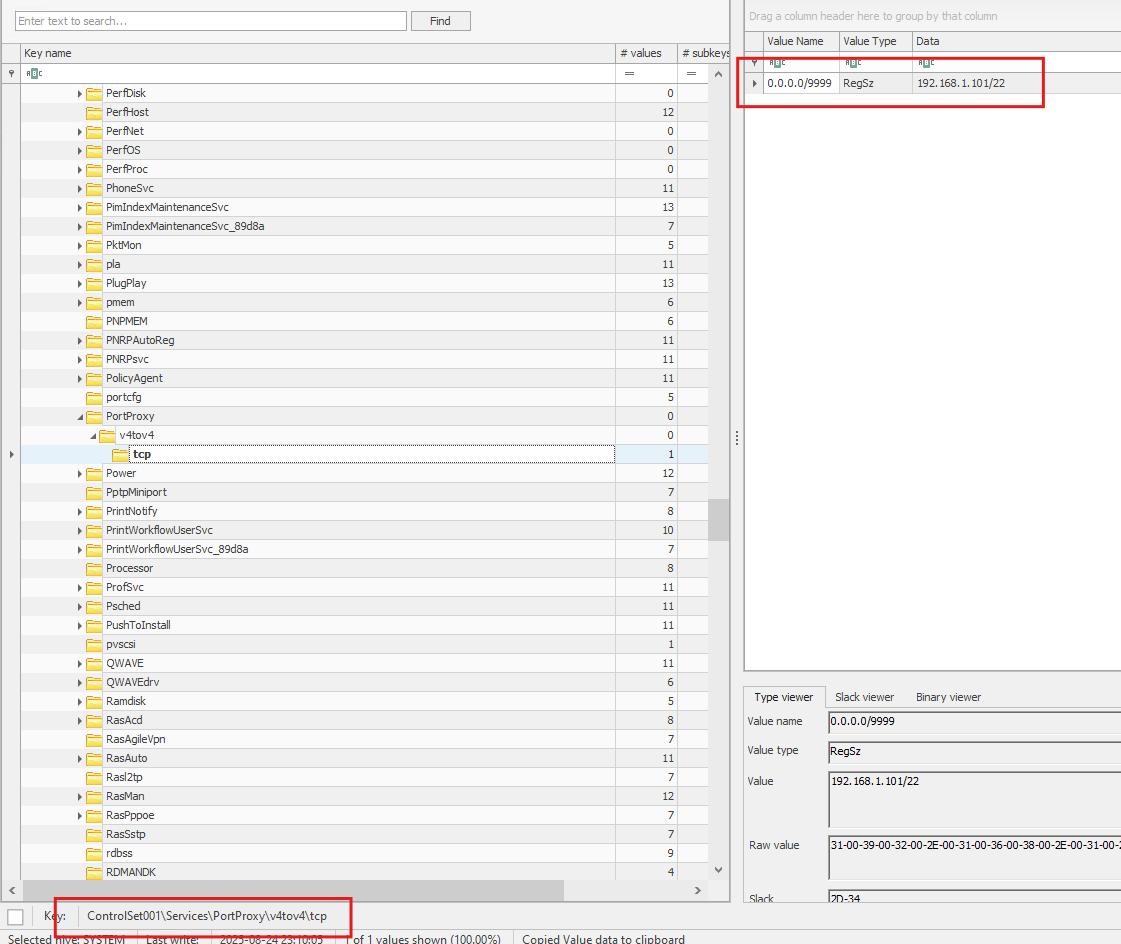Click the PortProxy folder icon
The height and width of the screenshot is (944, 1121).
[94, 416]
